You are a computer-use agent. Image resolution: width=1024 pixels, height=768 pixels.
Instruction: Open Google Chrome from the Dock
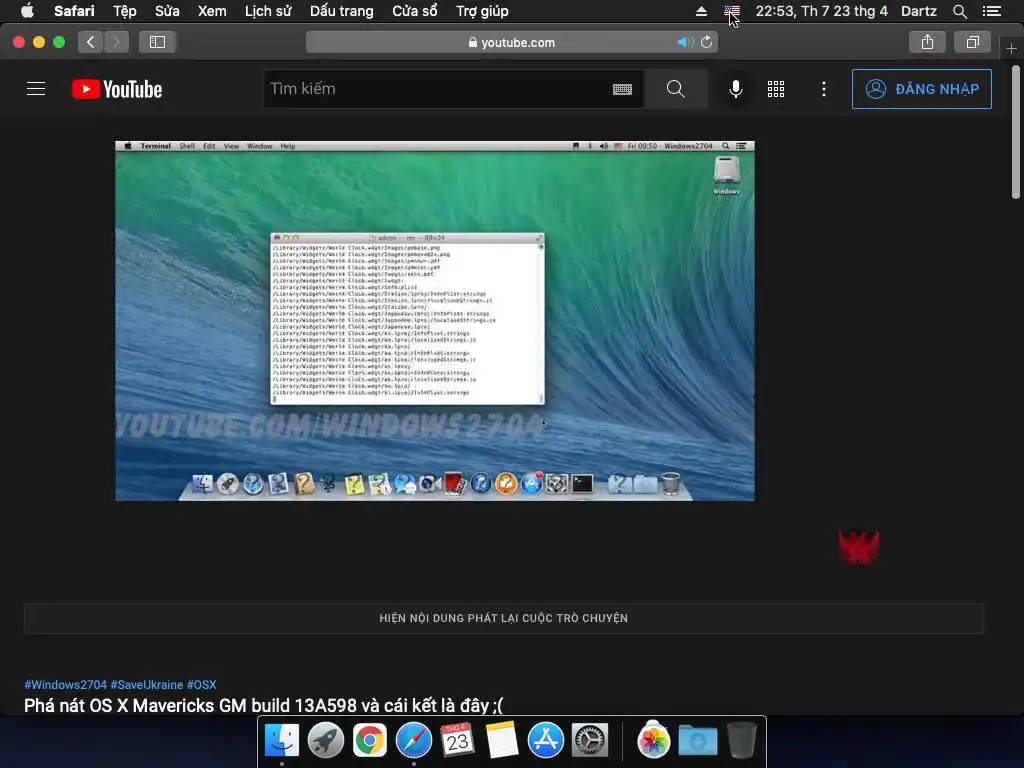coord(370,741)
